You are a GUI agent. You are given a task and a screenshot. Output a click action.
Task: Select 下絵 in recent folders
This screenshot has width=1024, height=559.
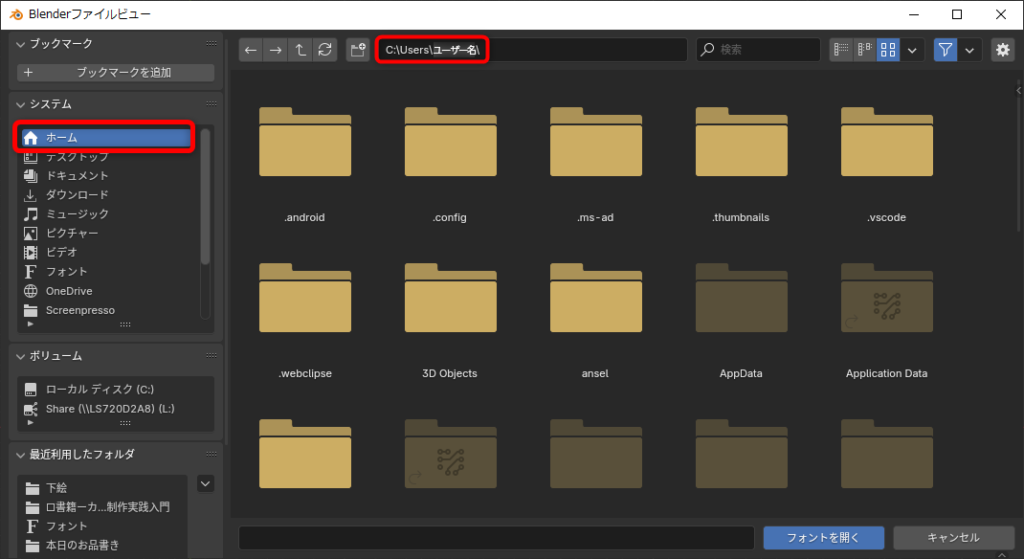[57, 488]
